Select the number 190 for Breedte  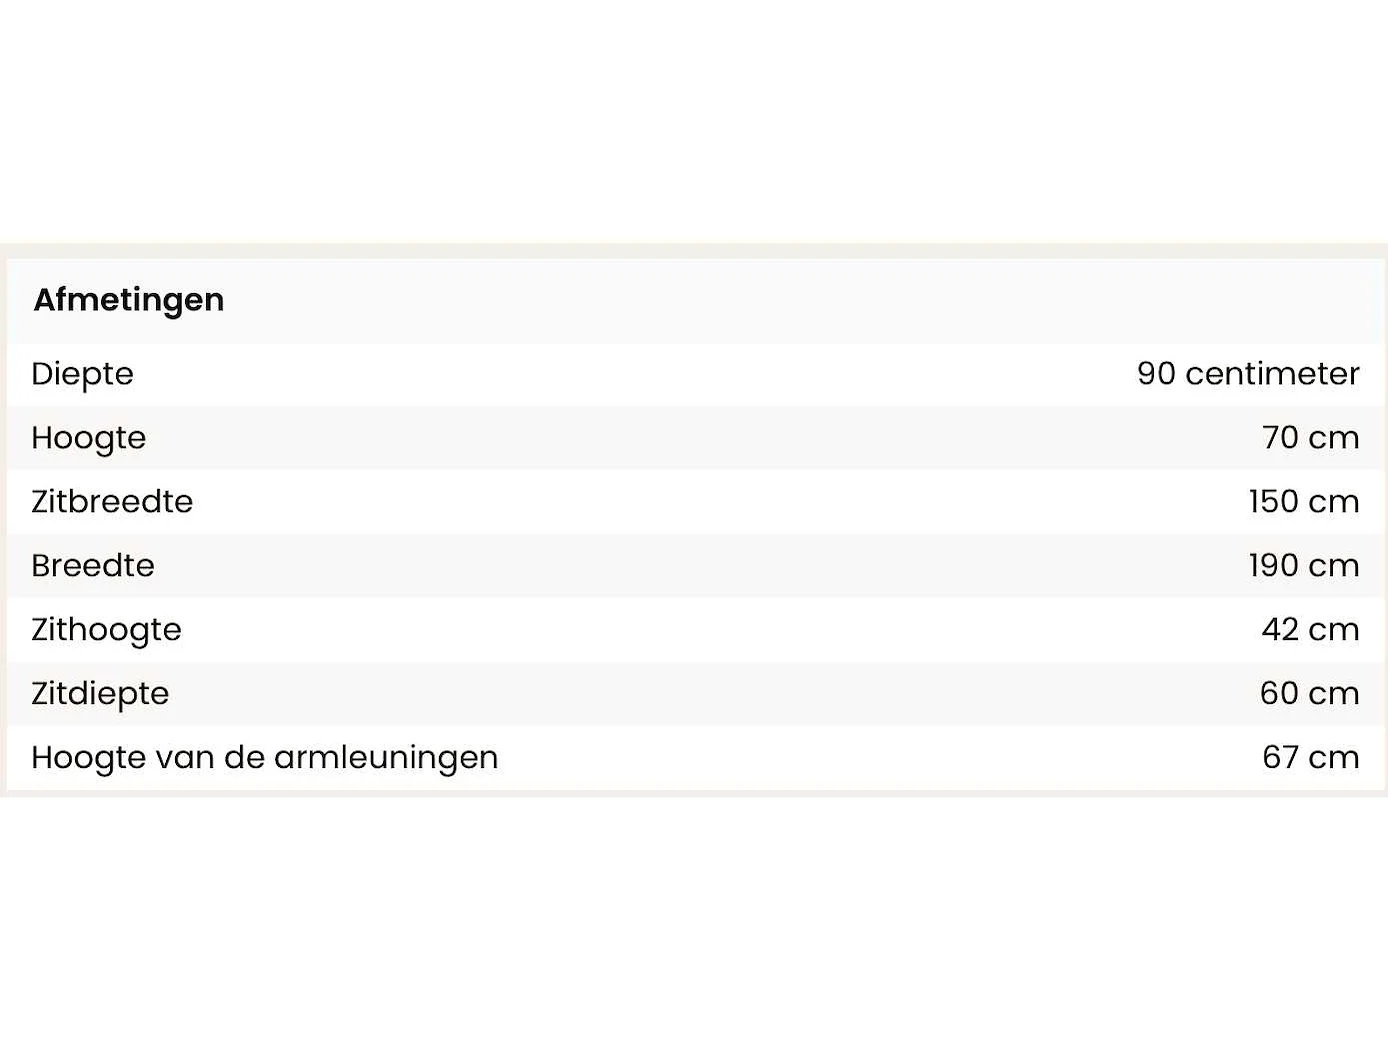(x=1273, y=566)
